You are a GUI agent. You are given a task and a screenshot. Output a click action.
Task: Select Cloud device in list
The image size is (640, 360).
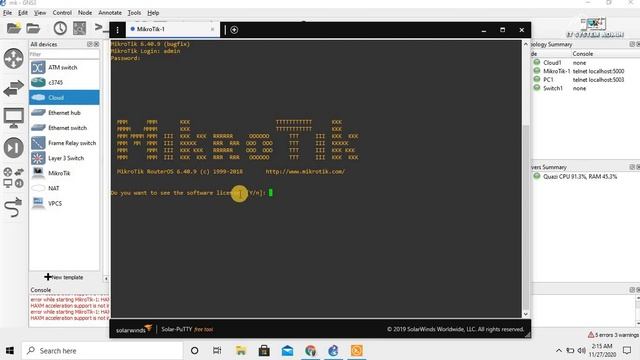pos(64,98)
